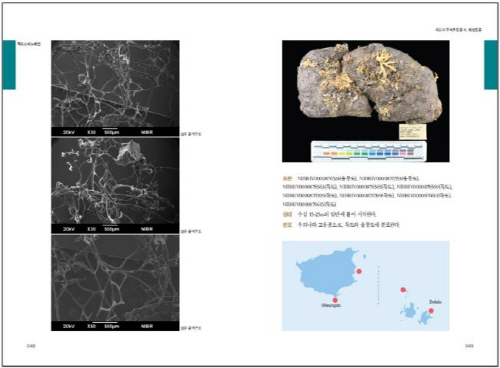Open the bottom X50 SEM micrograph

point(115,283)
